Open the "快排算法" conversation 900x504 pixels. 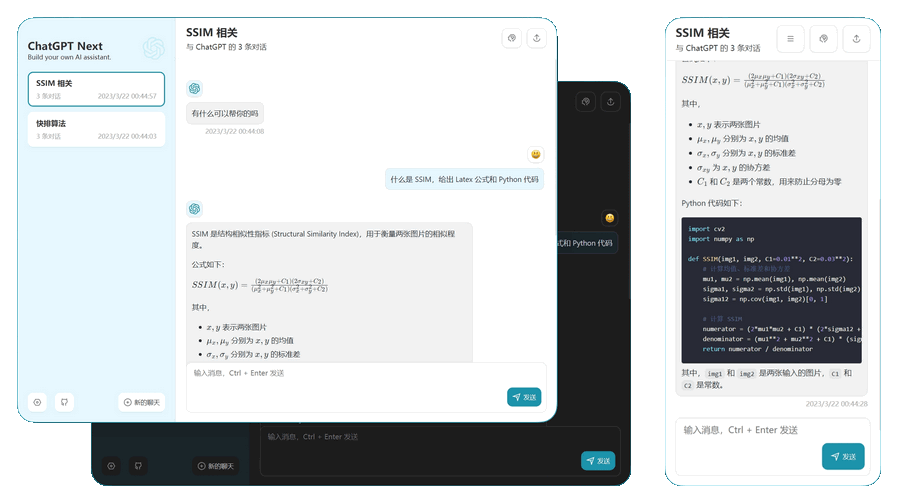pyautogui.click(x=96, y=129)
